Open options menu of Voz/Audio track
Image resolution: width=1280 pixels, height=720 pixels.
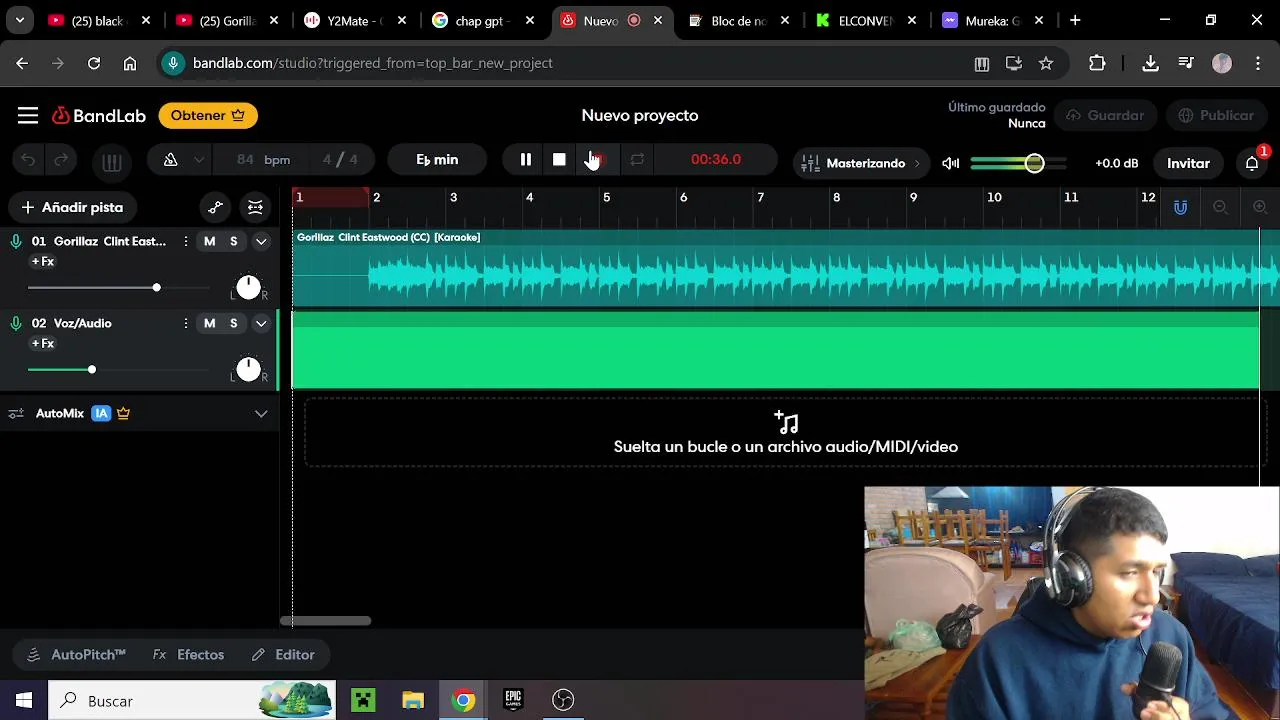[185, 323]
